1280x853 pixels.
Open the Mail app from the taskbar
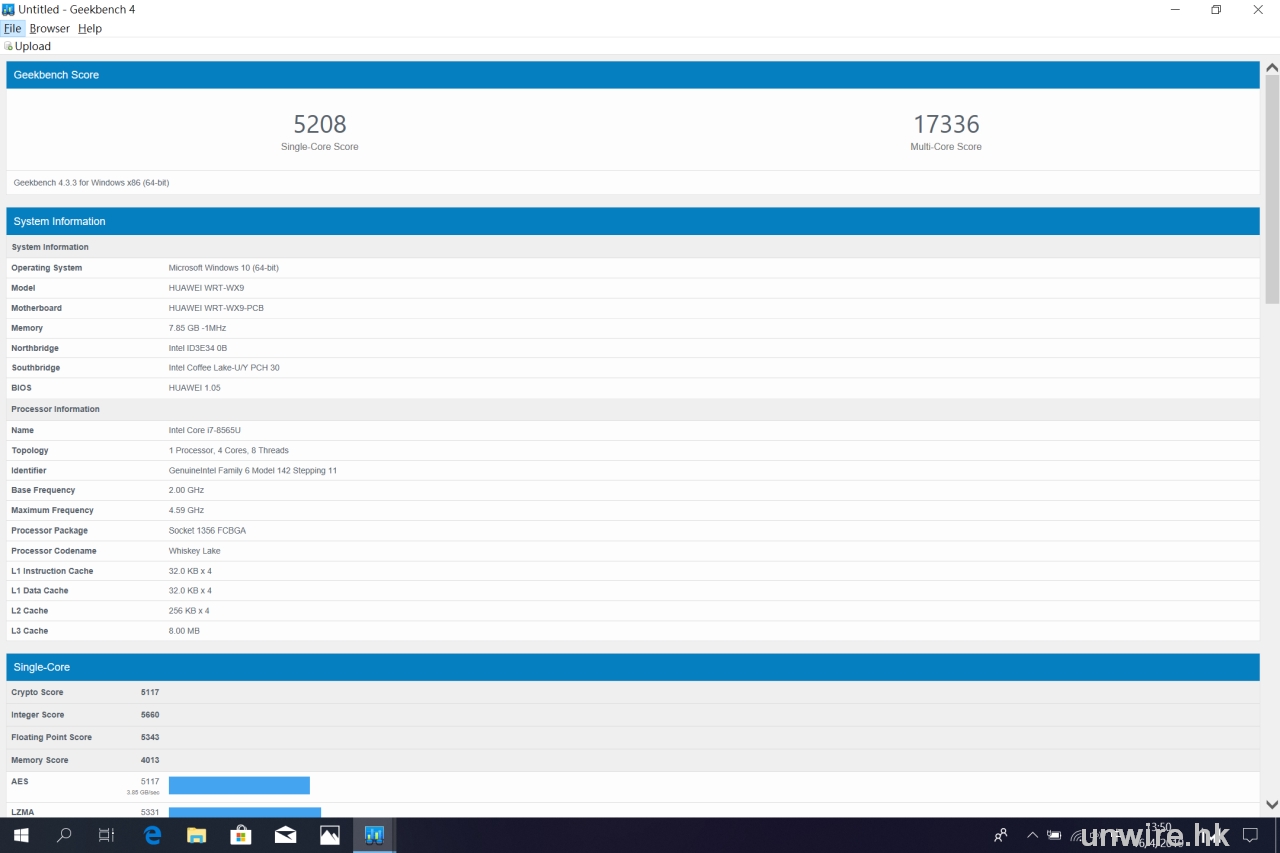tap(285, 835)
